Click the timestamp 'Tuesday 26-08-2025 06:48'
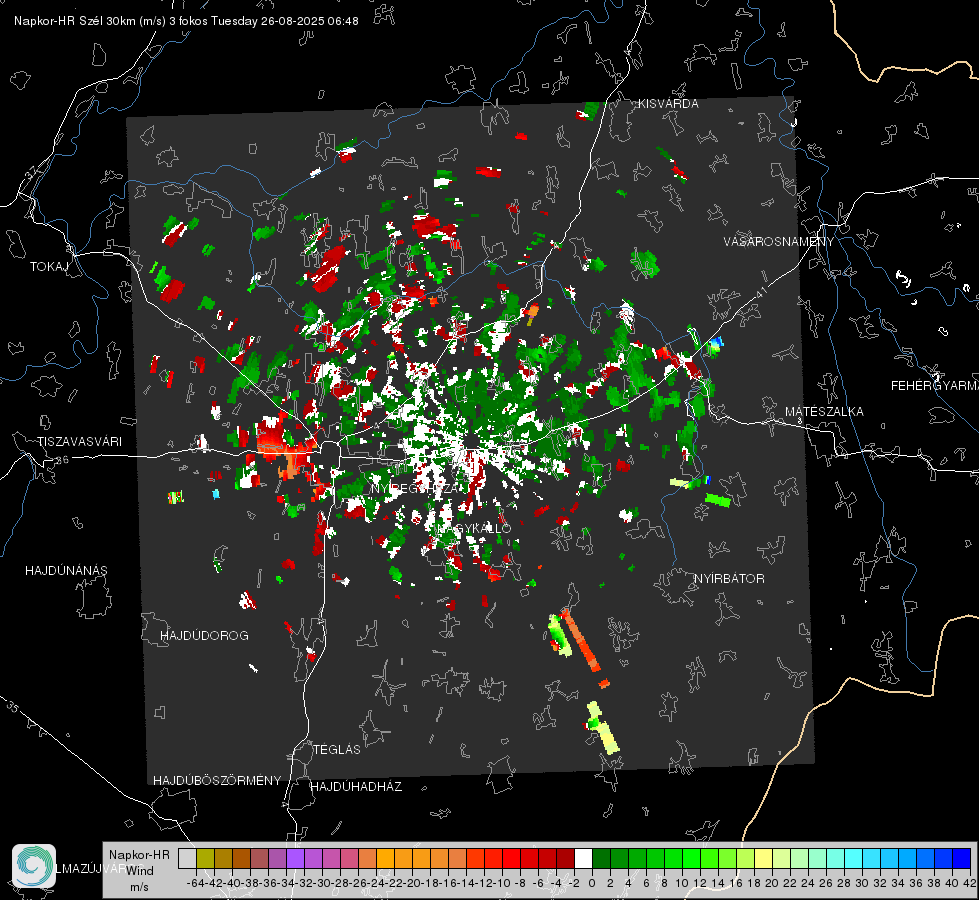Image resolution: width=979 pixels, height=900 pixels. coord(285,21)
